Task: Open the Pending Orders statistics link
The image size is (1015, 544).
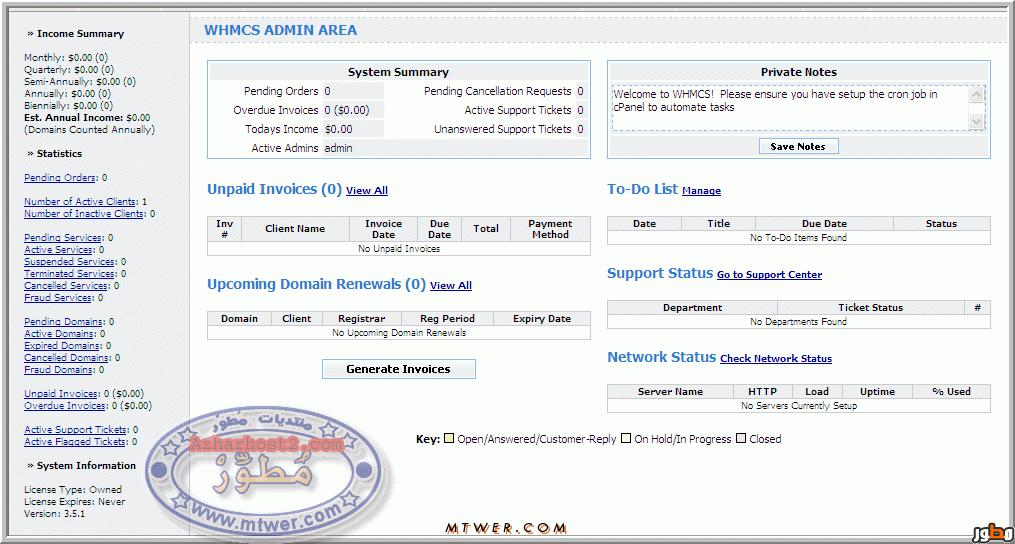Action: [60, 177]
